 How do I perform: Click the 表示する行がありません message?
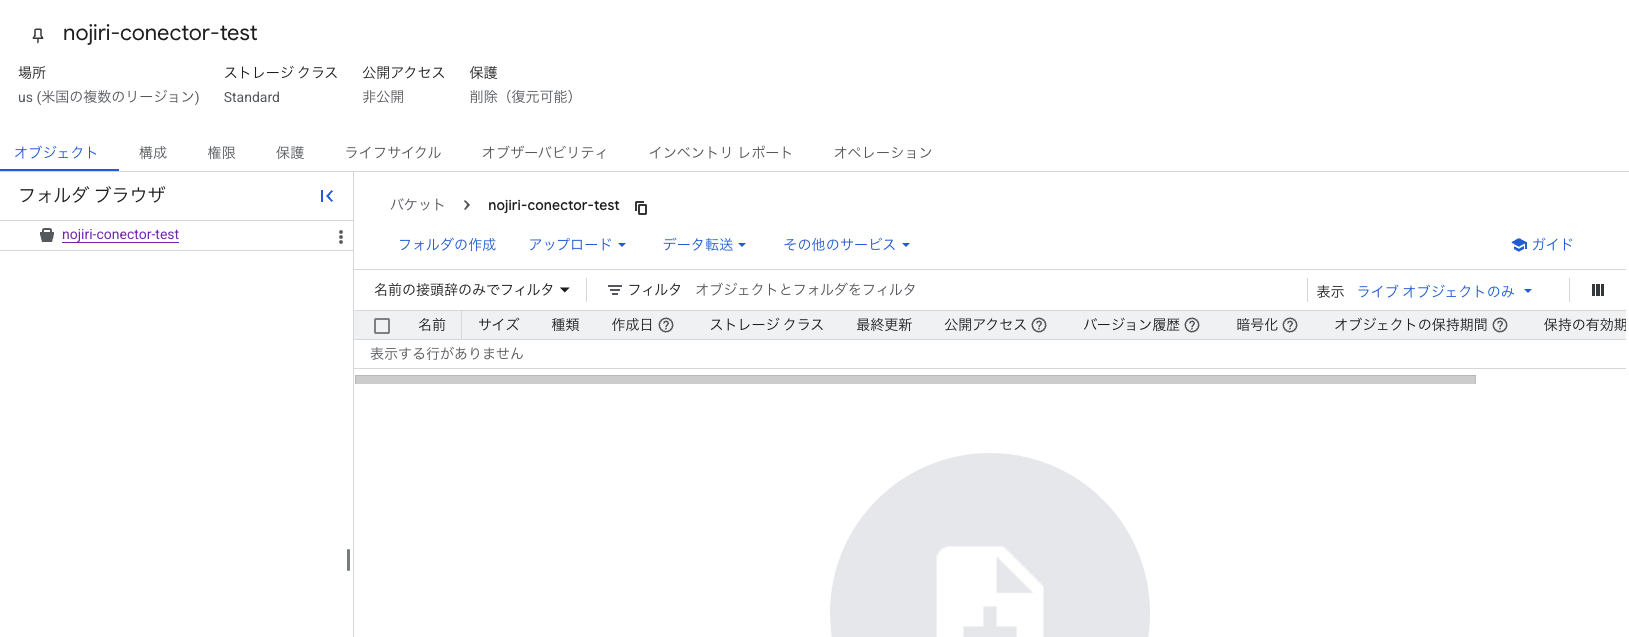coord(447,354)
